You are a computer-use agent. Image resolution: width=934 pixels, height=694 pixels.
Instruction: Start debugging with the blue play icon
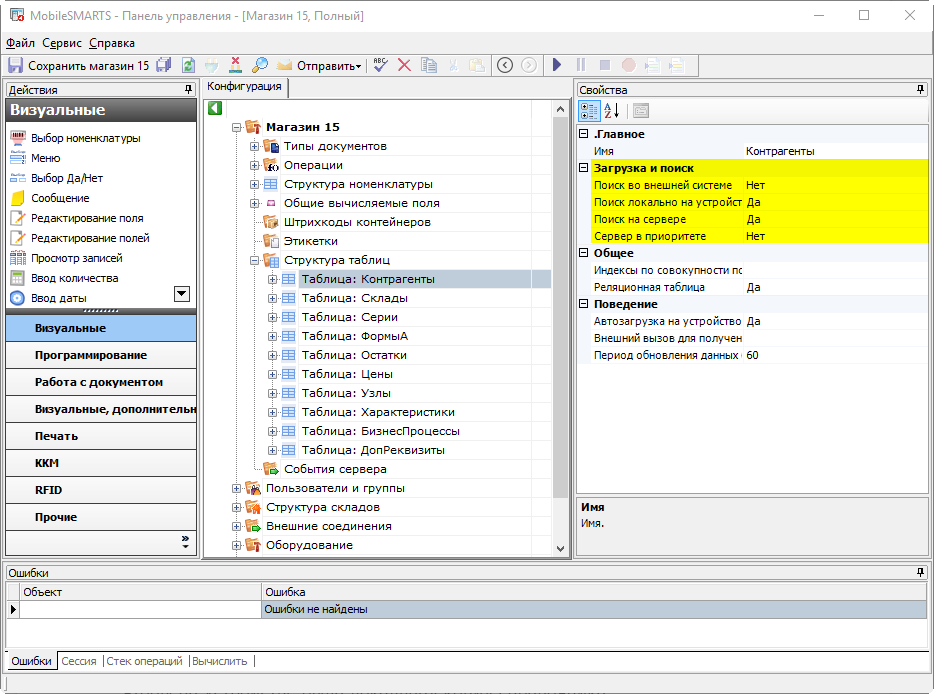point(557,65)
